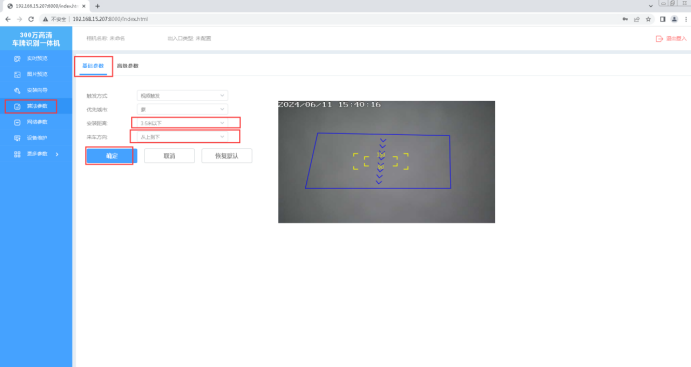This screenshot has height=367, width=691.
Task: Open the browser profile avatar icon
Action: tap(674, 19)
